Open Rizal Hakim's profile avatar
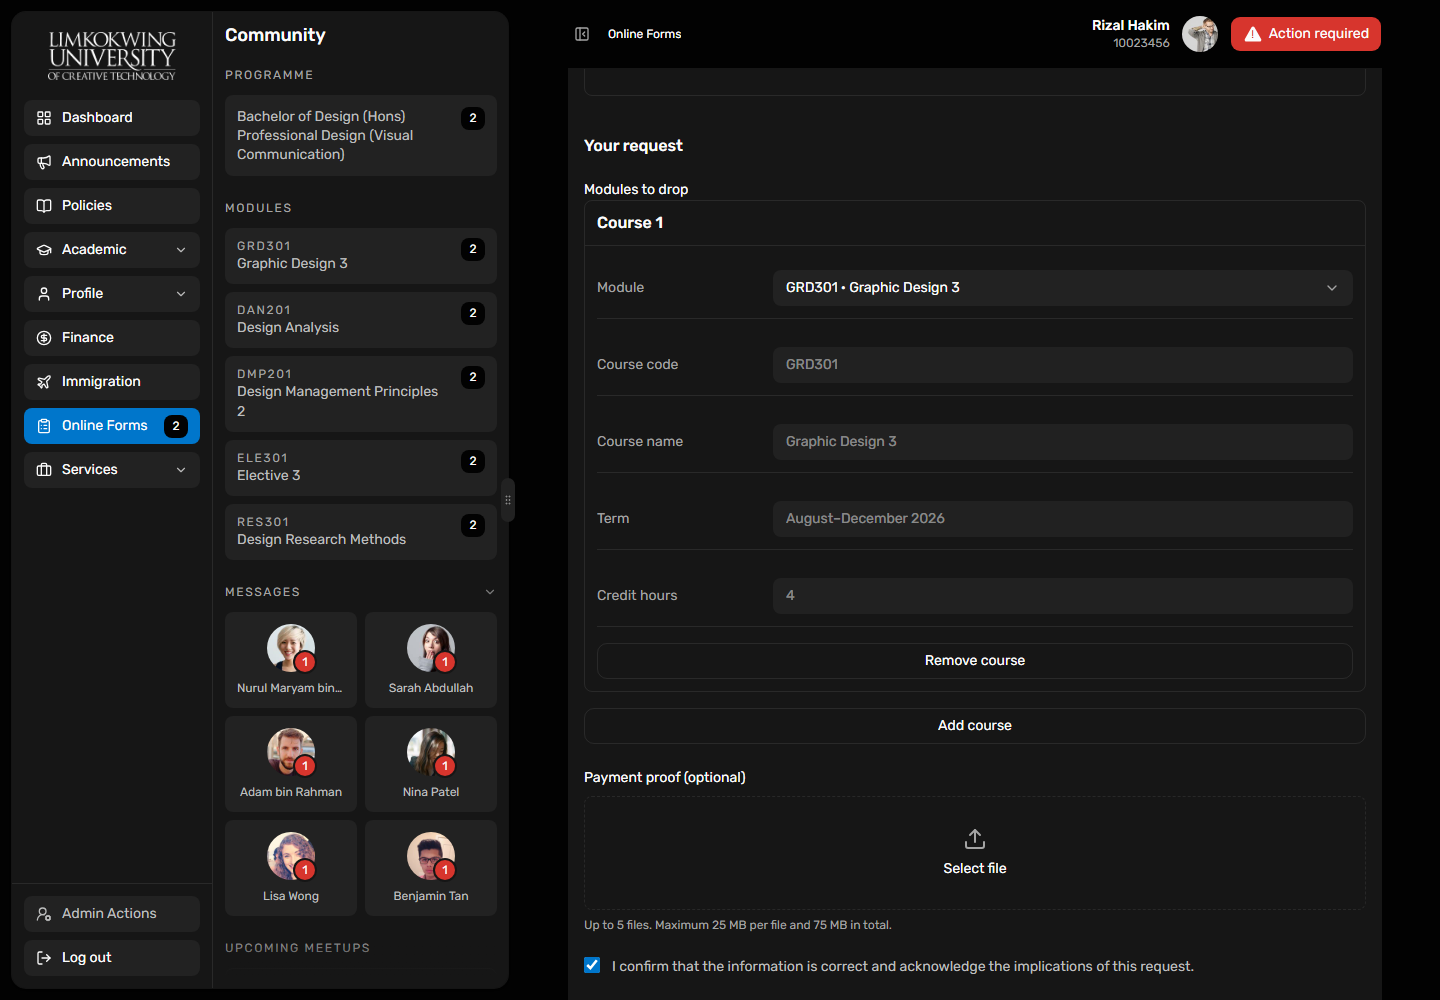Viewport: 1440px width, 1000px height. pos(1200,34)
